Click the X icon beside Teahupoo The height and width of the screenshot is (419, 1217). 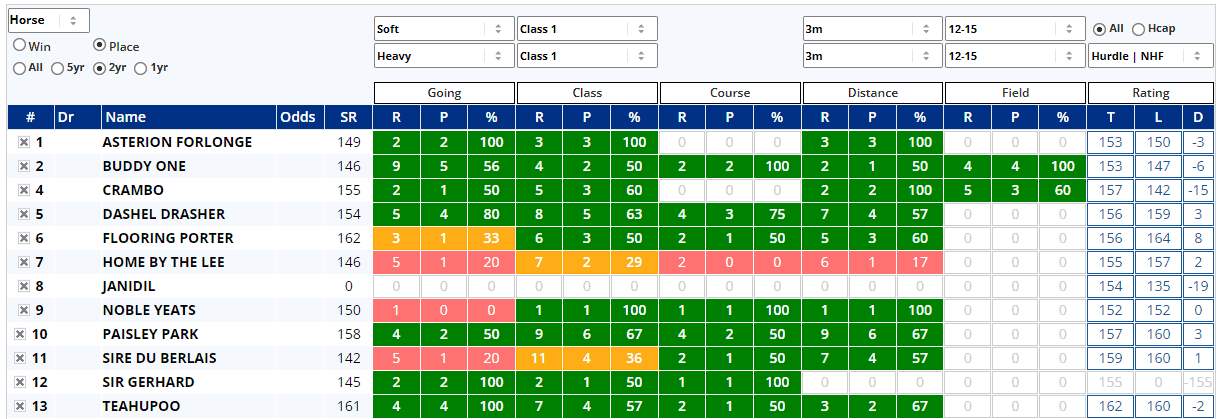point(20,406)
